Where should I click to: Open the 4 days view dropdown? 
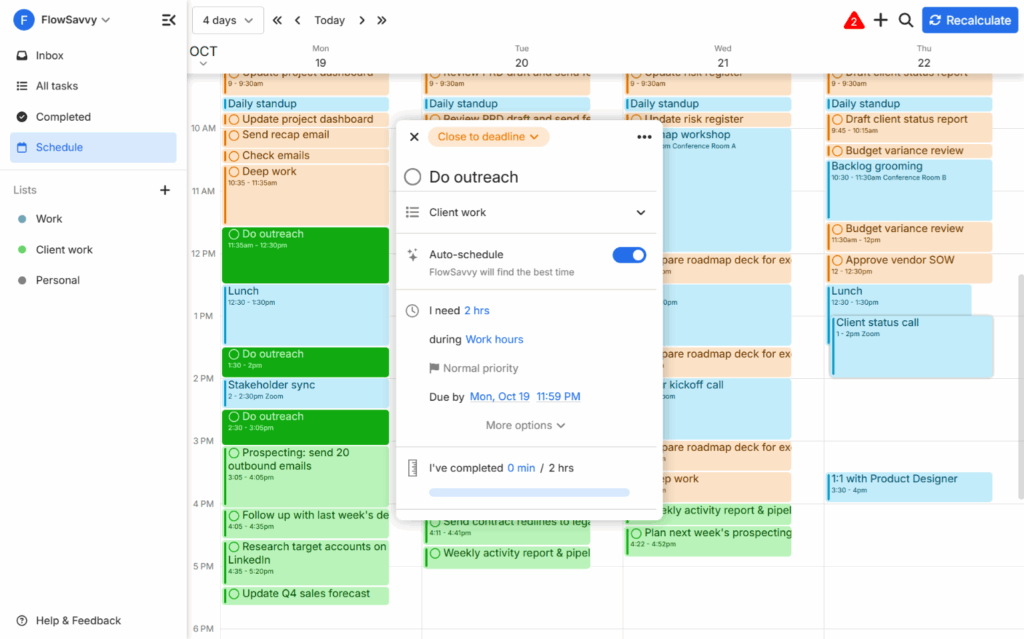tap(228, 20)
